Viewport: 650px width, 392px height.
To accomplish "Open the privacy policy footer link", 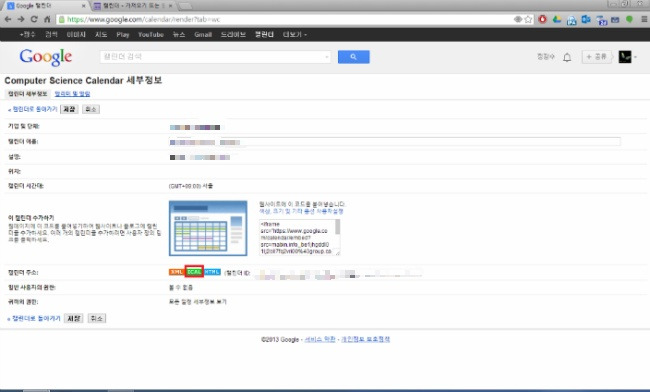I will pyautogui.click(x=365, y=339).
